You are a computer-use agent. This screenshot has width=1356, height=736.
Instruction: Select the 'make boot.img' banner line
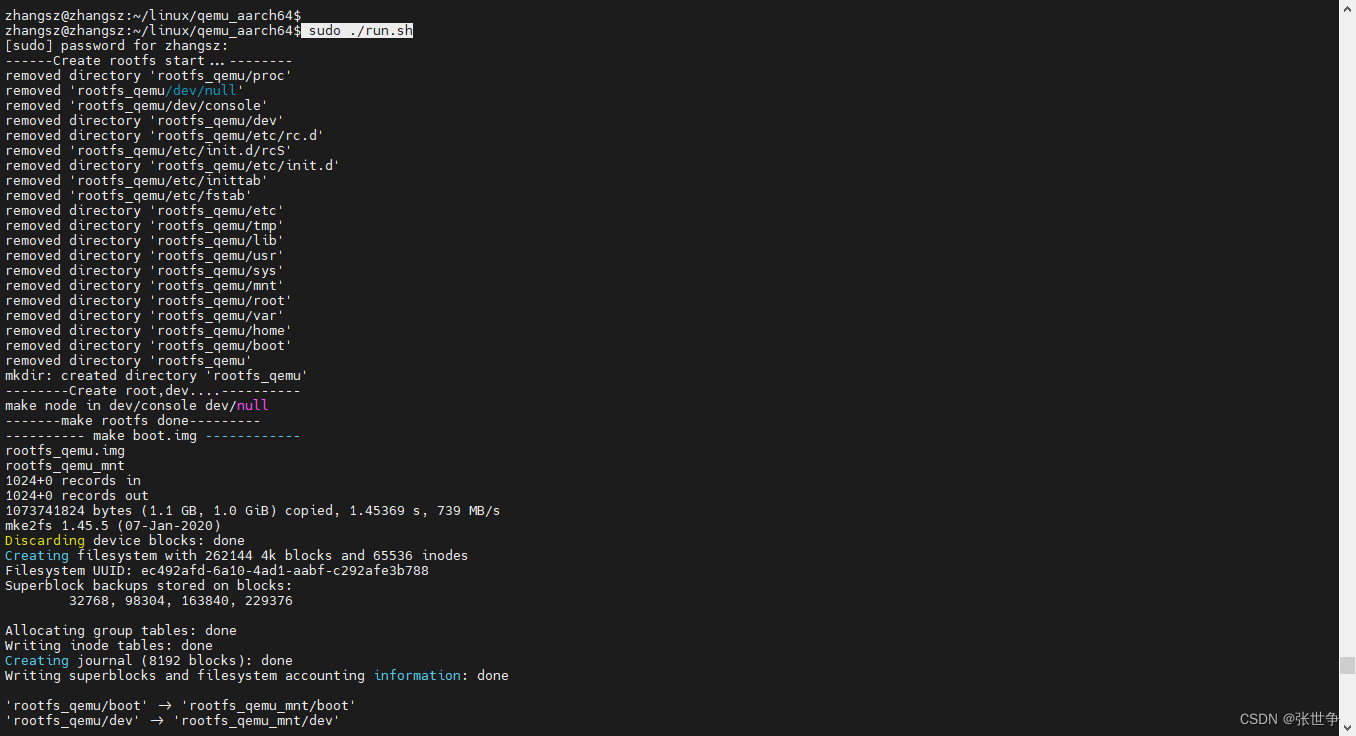click(x=153, y=436)
